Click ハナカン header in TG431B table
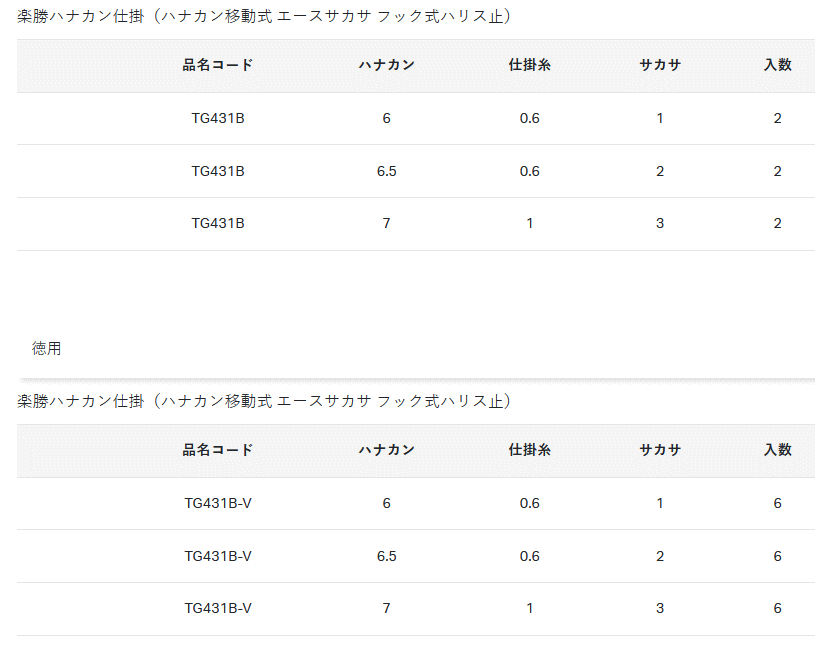This screenshot has width=815, height=647. pos(386,65)
